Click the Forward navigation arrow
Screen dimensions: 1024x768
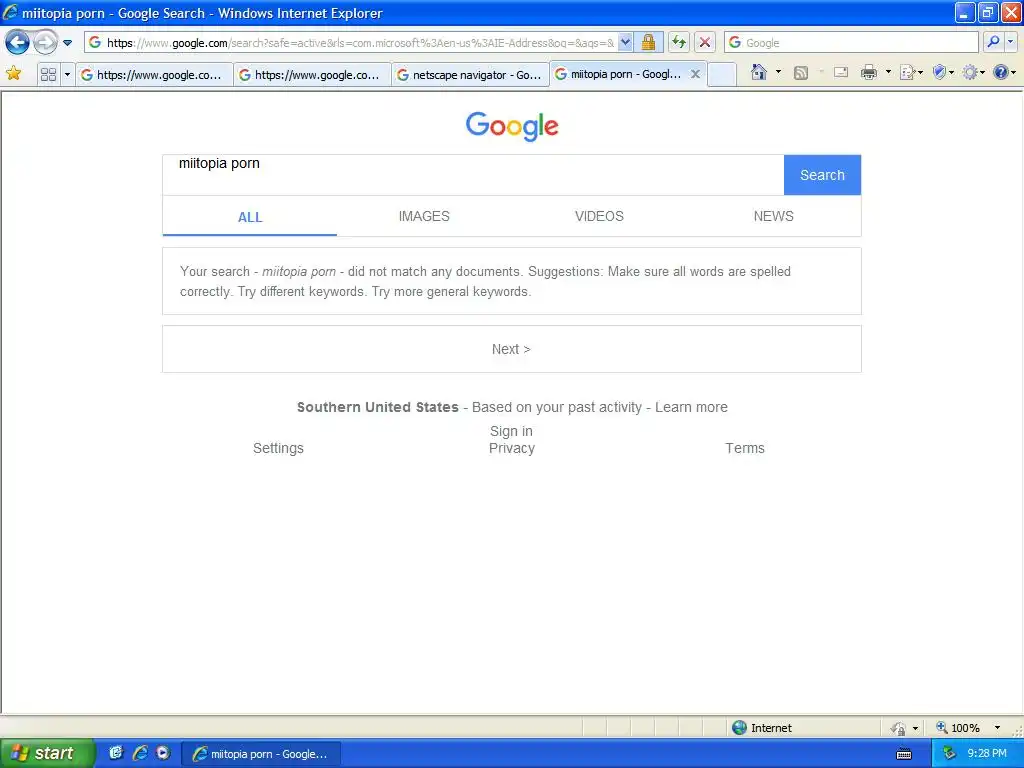coord(45,43)
